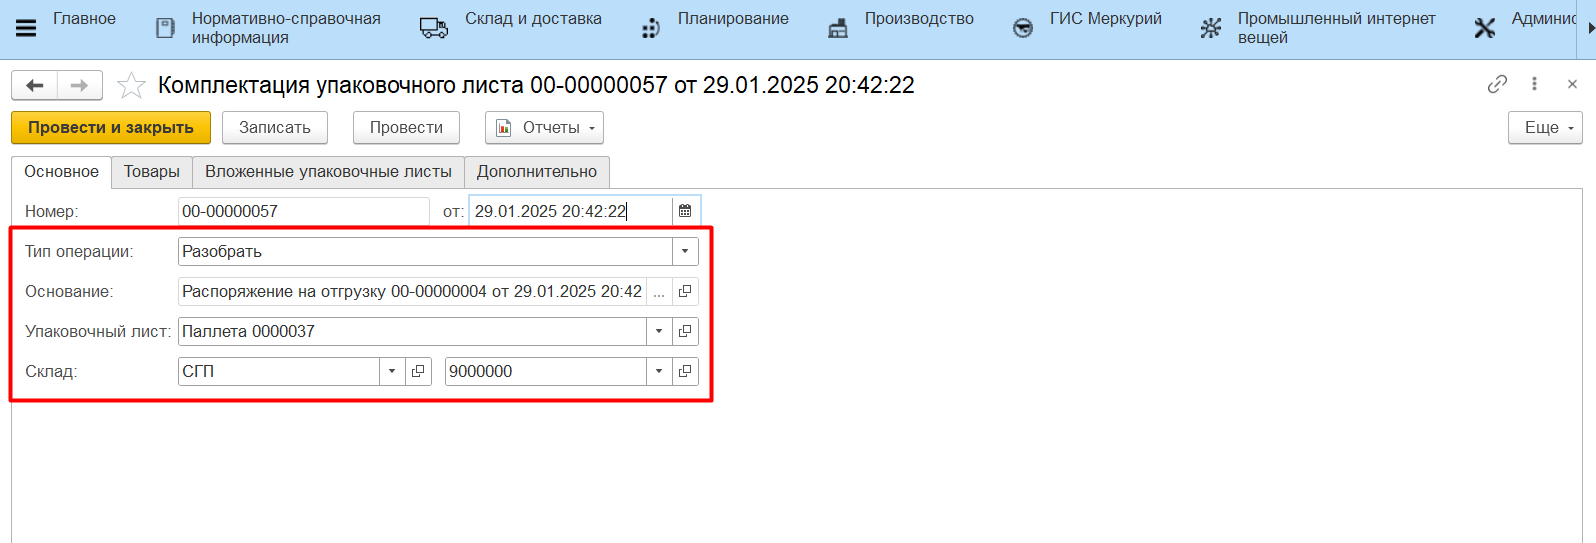Switch to the Товары tab

[152, 172]
